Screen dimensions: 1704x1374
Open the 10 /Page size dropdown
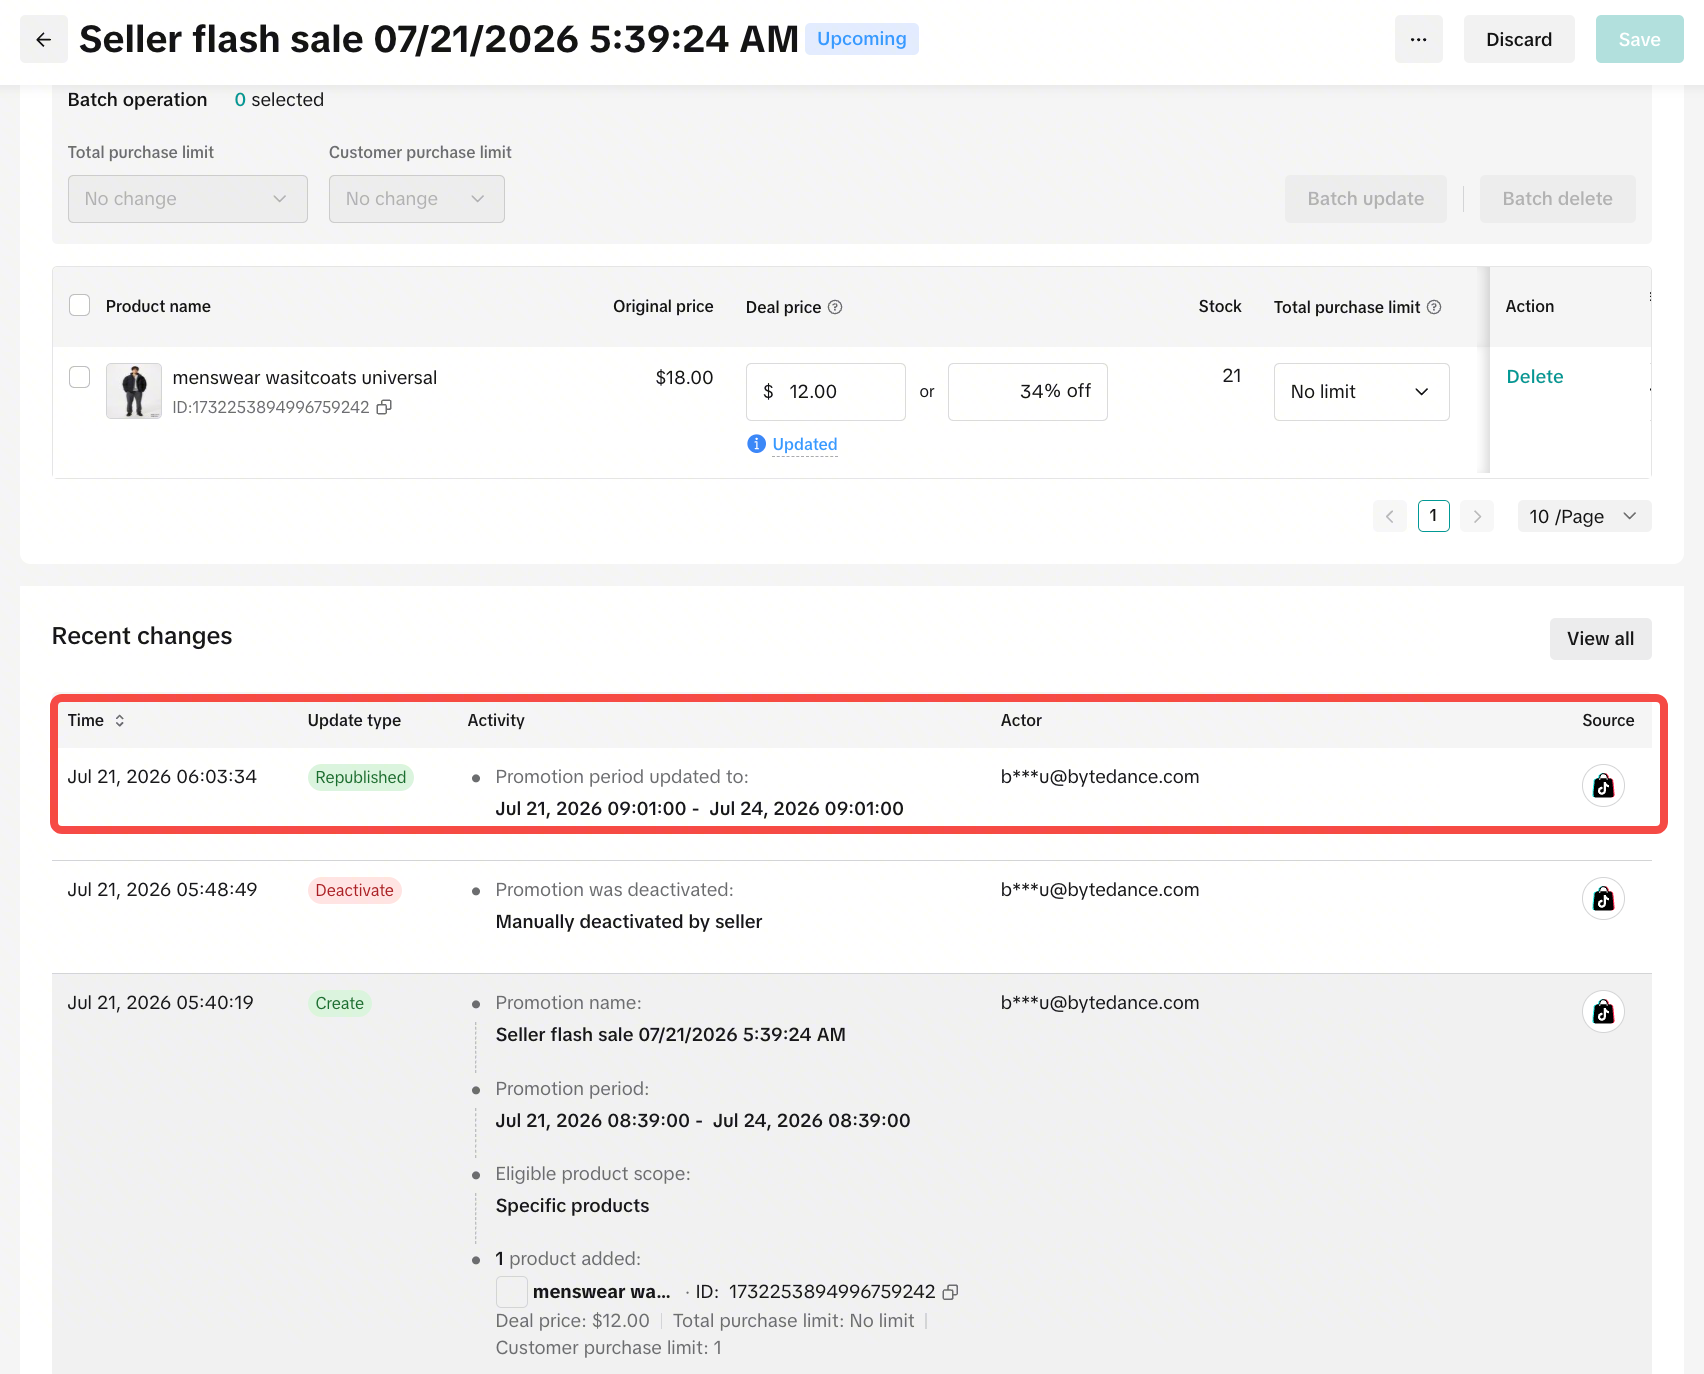[1584, 516]
